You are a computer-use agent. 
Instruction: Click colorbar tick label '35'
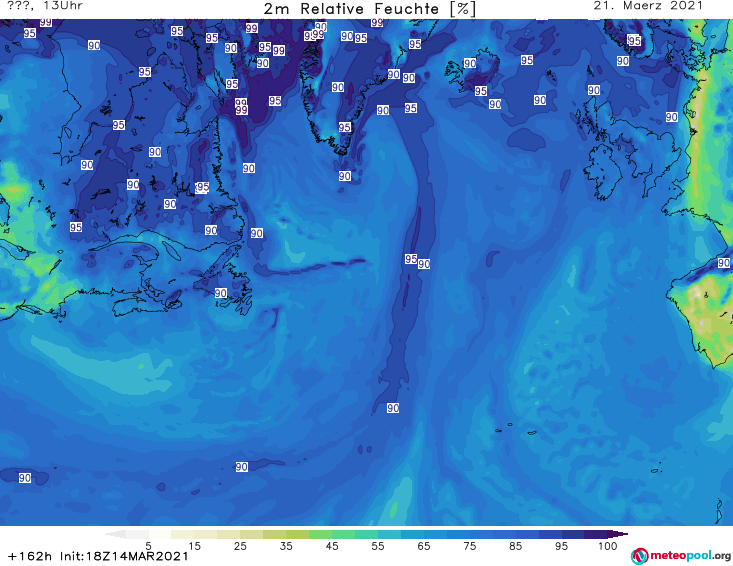(x=286, y=546)
